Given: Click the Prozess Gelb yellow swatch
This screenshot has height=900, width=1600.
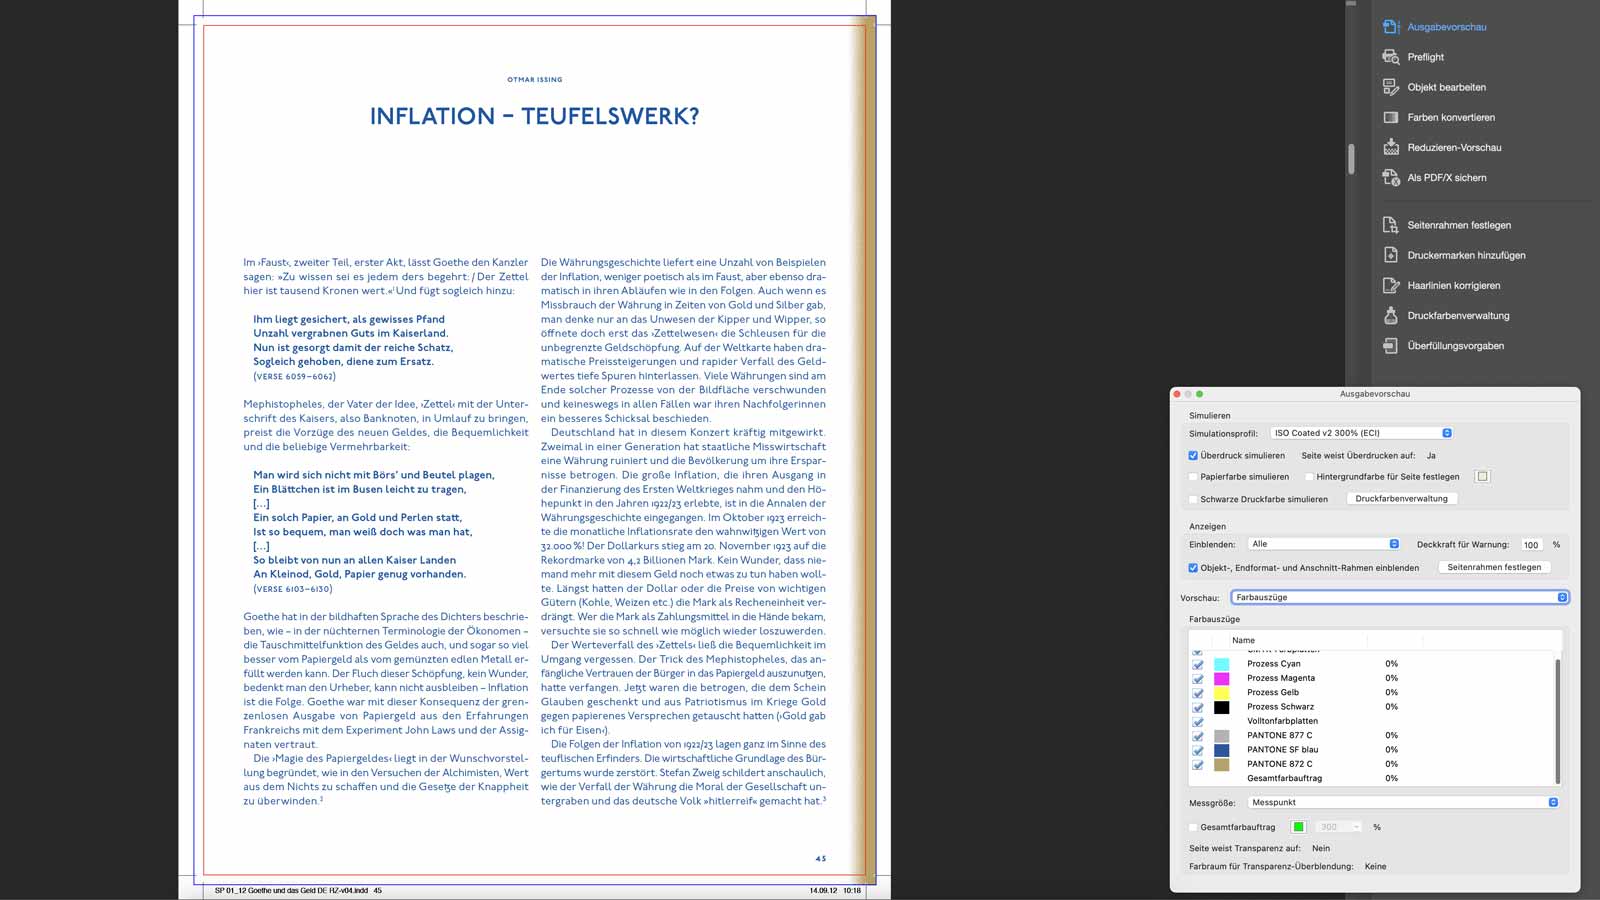Looking at the screenshot, I should 1221,693.
